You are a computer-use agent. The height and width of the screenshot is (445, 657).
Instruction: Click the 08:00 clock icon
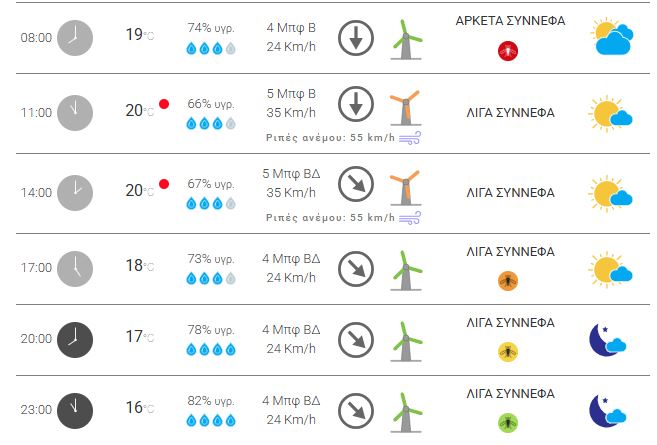click(75, 38)
